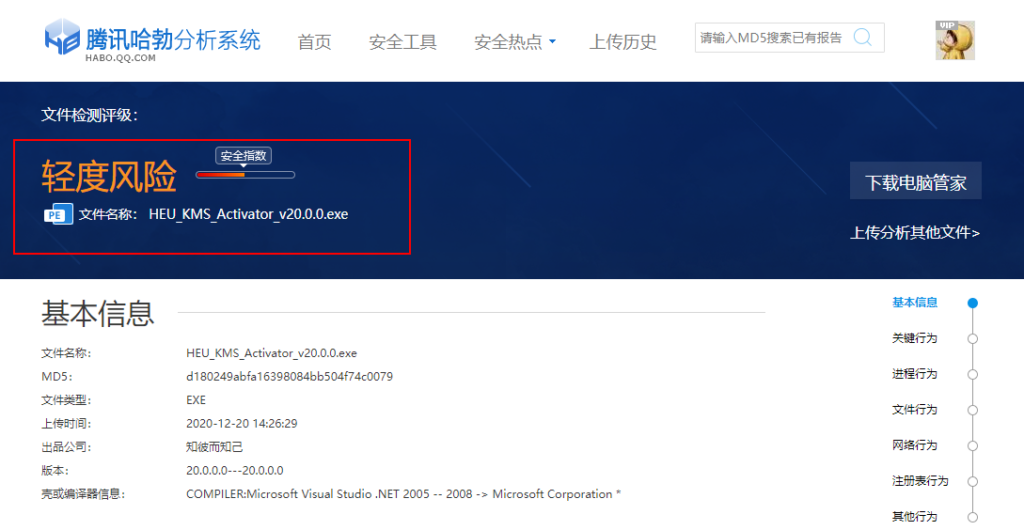Click the version value 20.0.0.0---20.0.0.0
Viewport: 1024px width, 530px height.
[x=234, y=471]
